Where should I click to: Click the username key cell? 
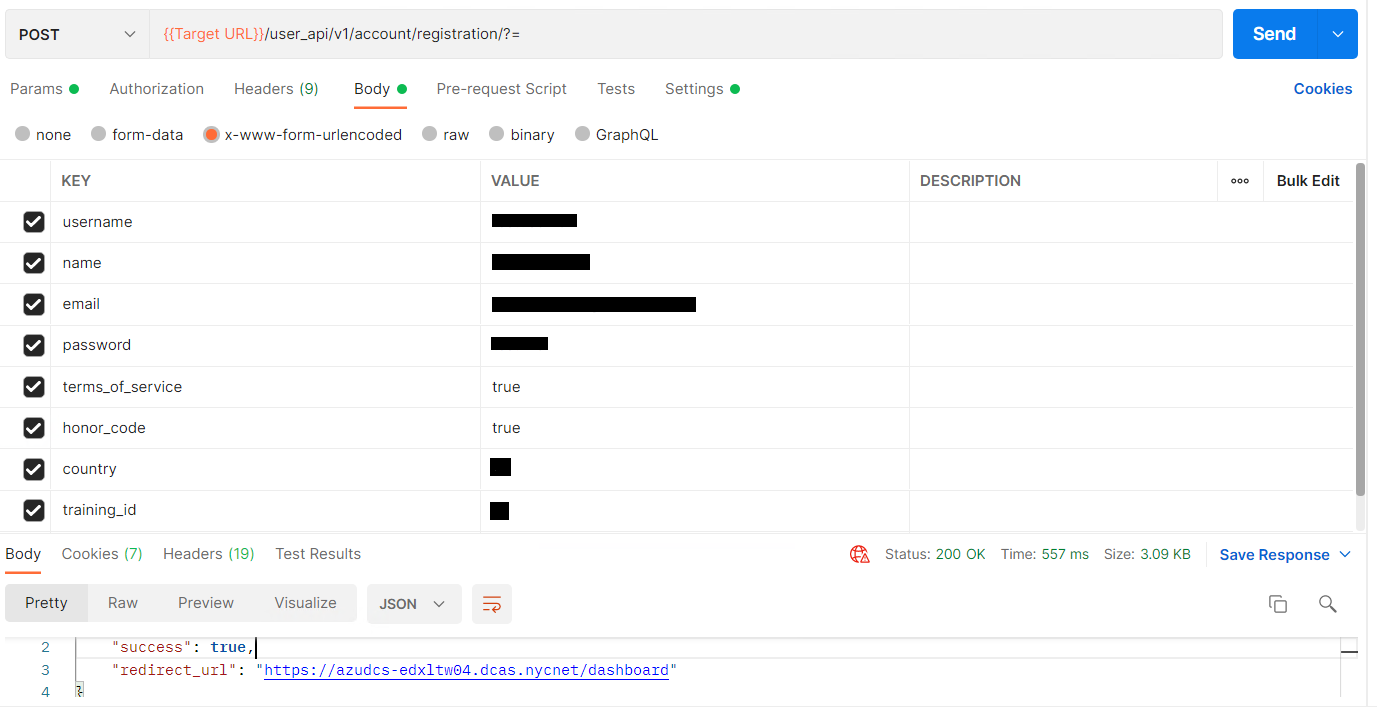point(265,222)
